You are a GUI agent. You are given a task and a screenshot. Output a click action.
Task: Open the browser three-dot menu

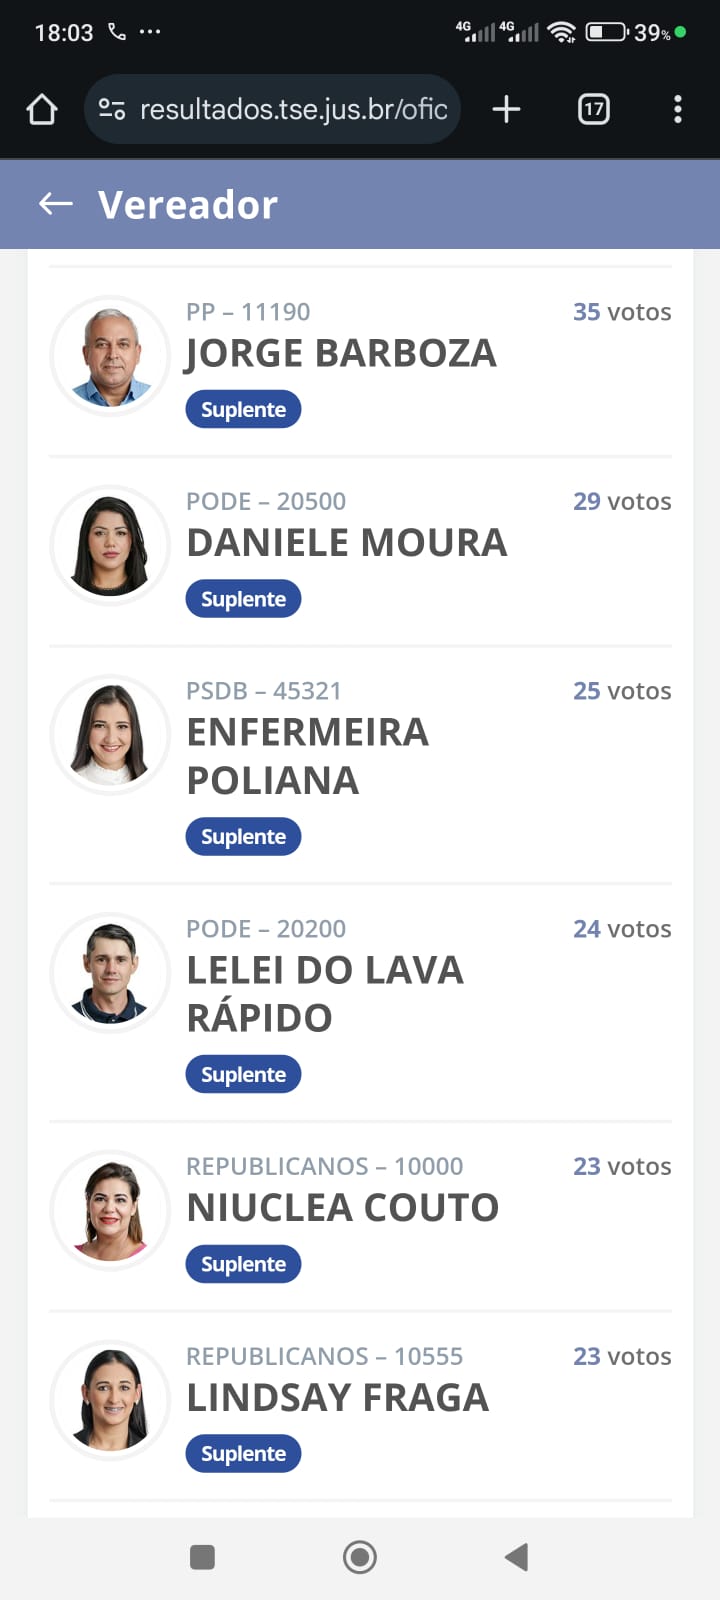[x=678, y=109]
